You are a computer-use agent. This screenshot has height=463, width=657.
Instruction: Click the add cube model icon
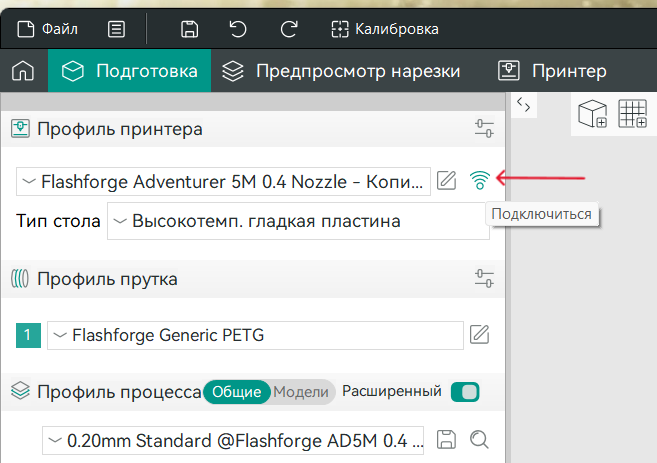point(593,115)
